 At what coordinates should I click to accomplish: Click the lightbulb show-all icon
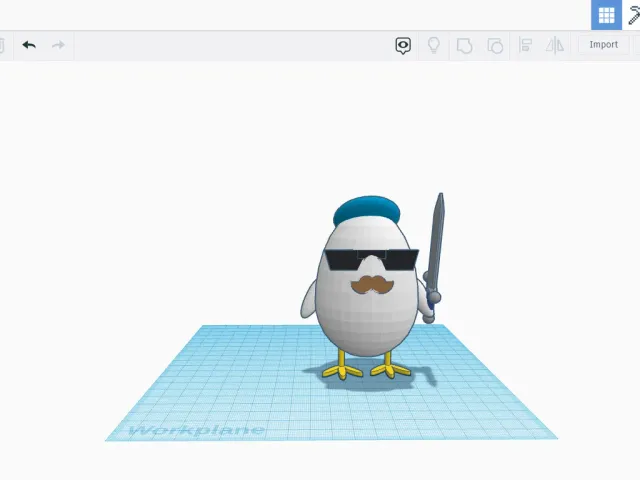click(433, 45)
